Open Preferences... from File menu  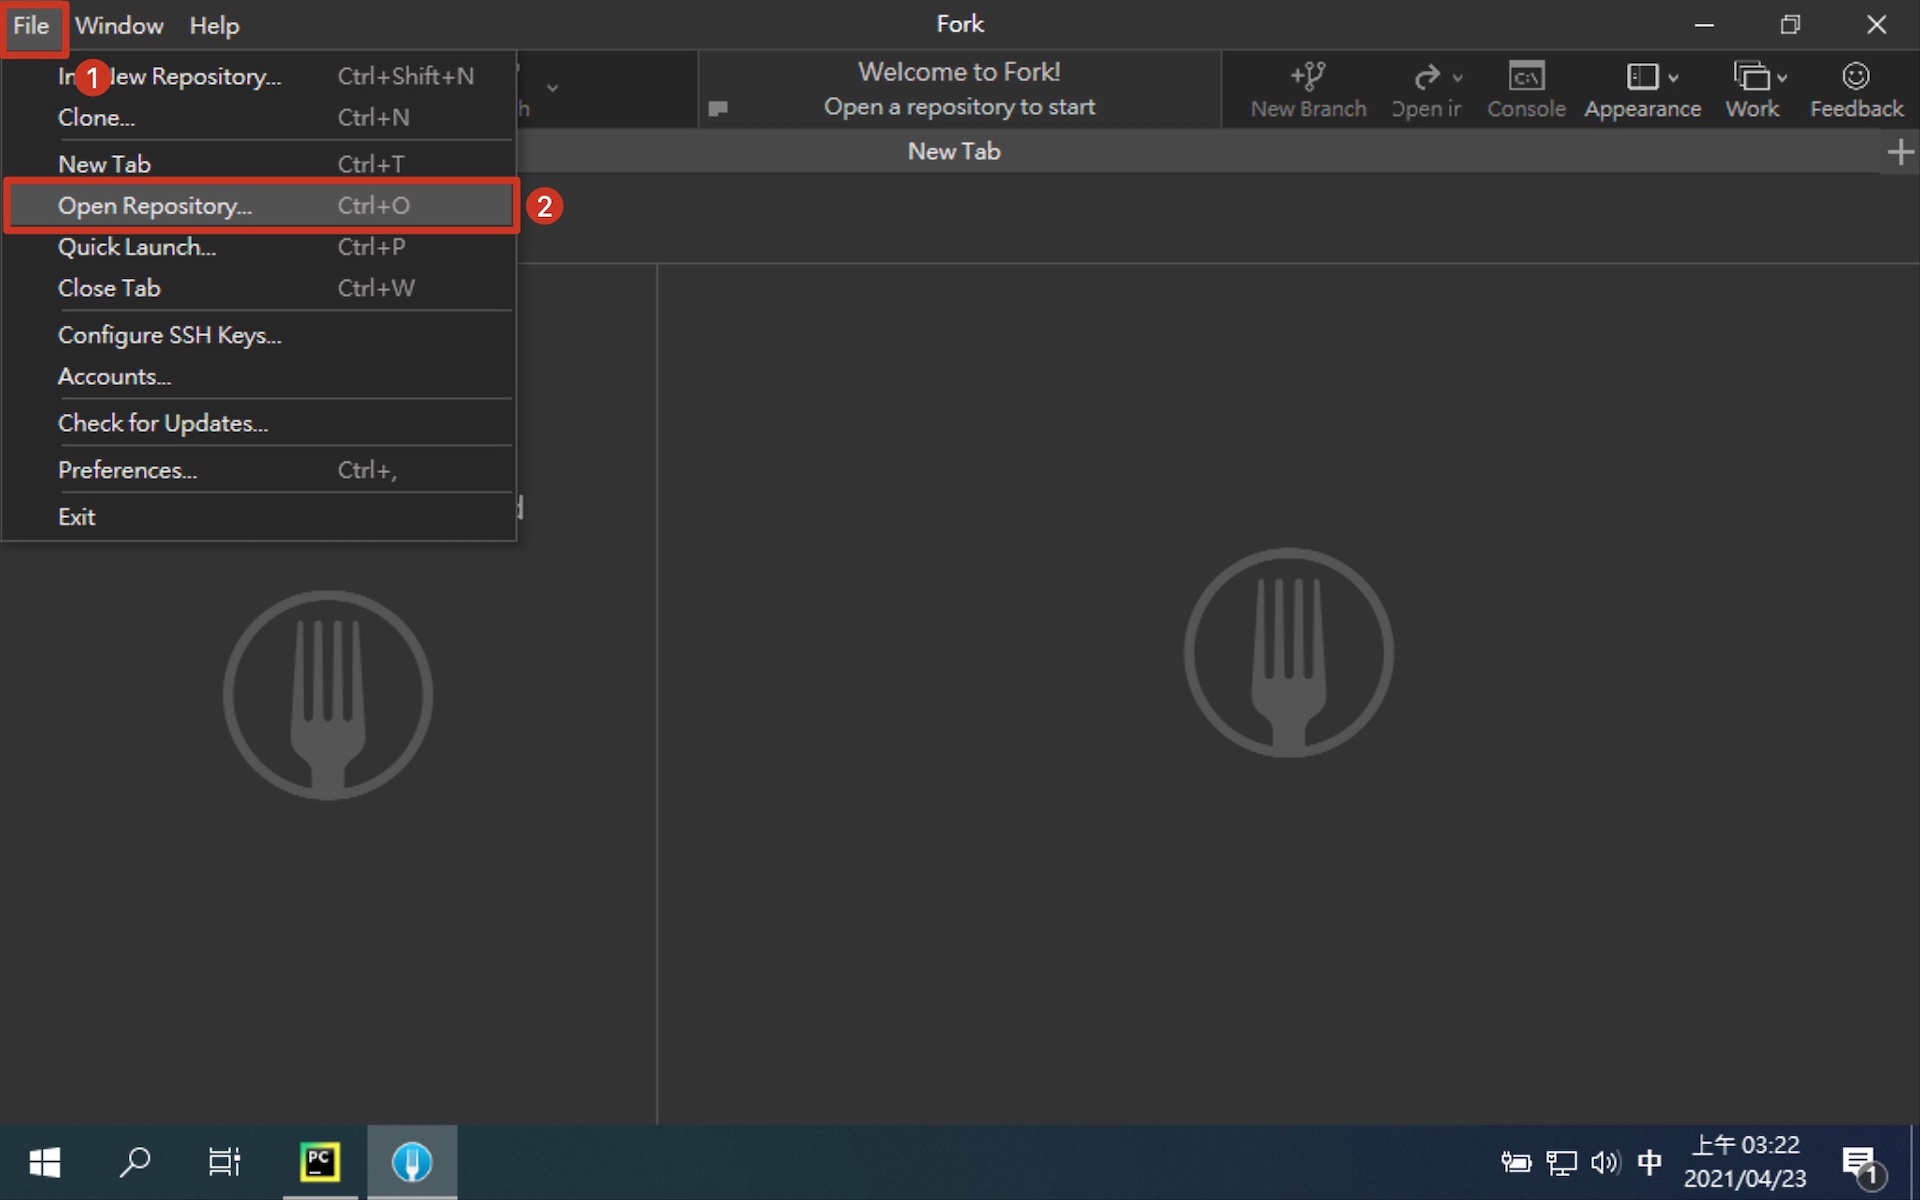258,470
